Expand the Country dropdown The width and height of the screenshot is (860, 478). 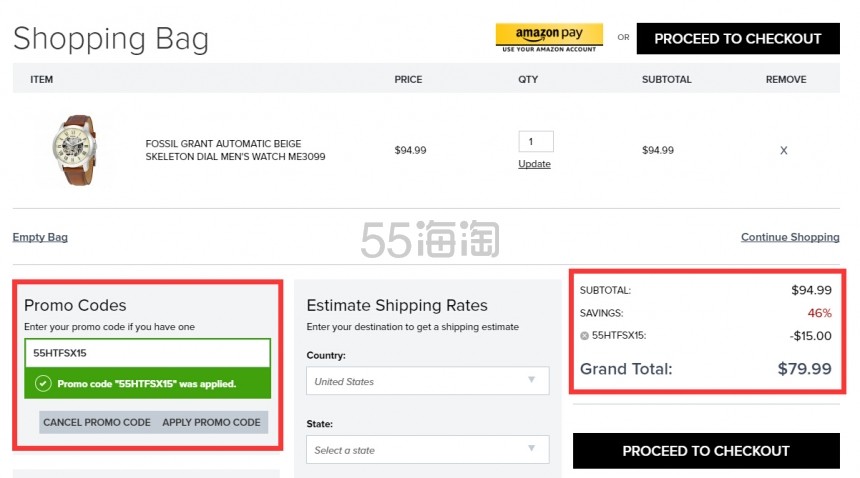(x=427, y=381)
